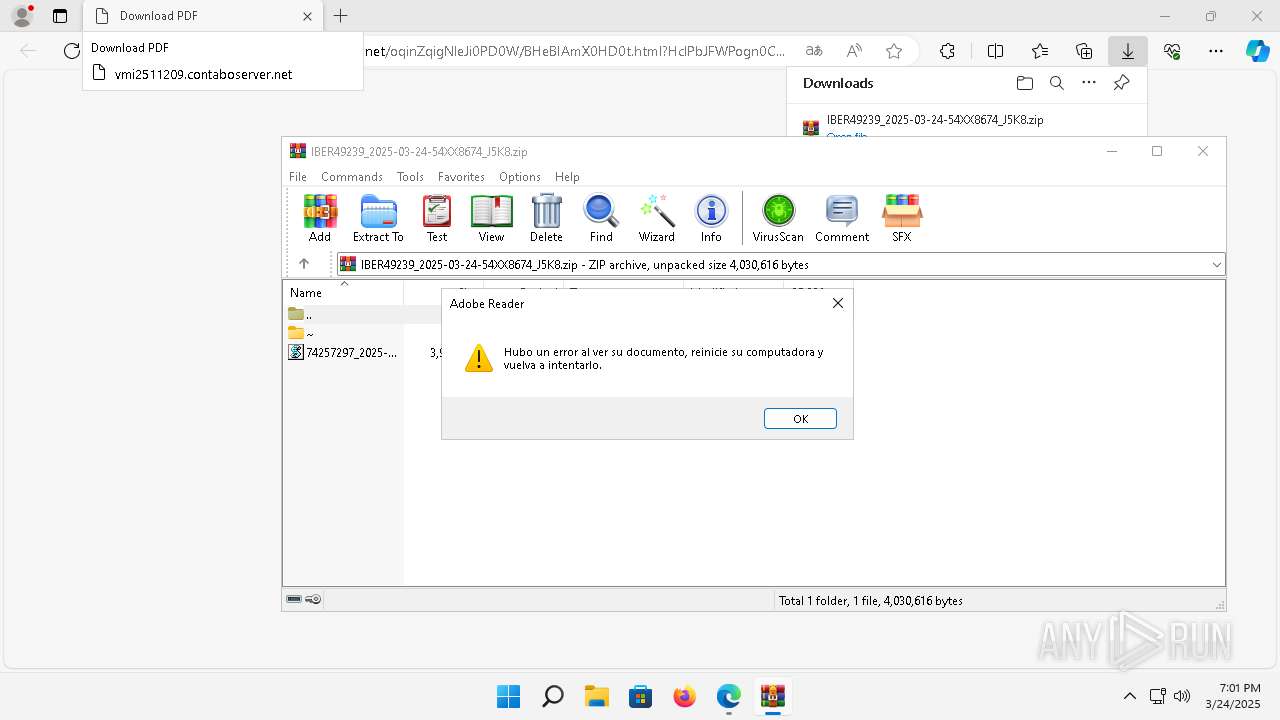Search downloads with the magnifier icon
Screen dimensions: 1280x720
[1056, 83]
